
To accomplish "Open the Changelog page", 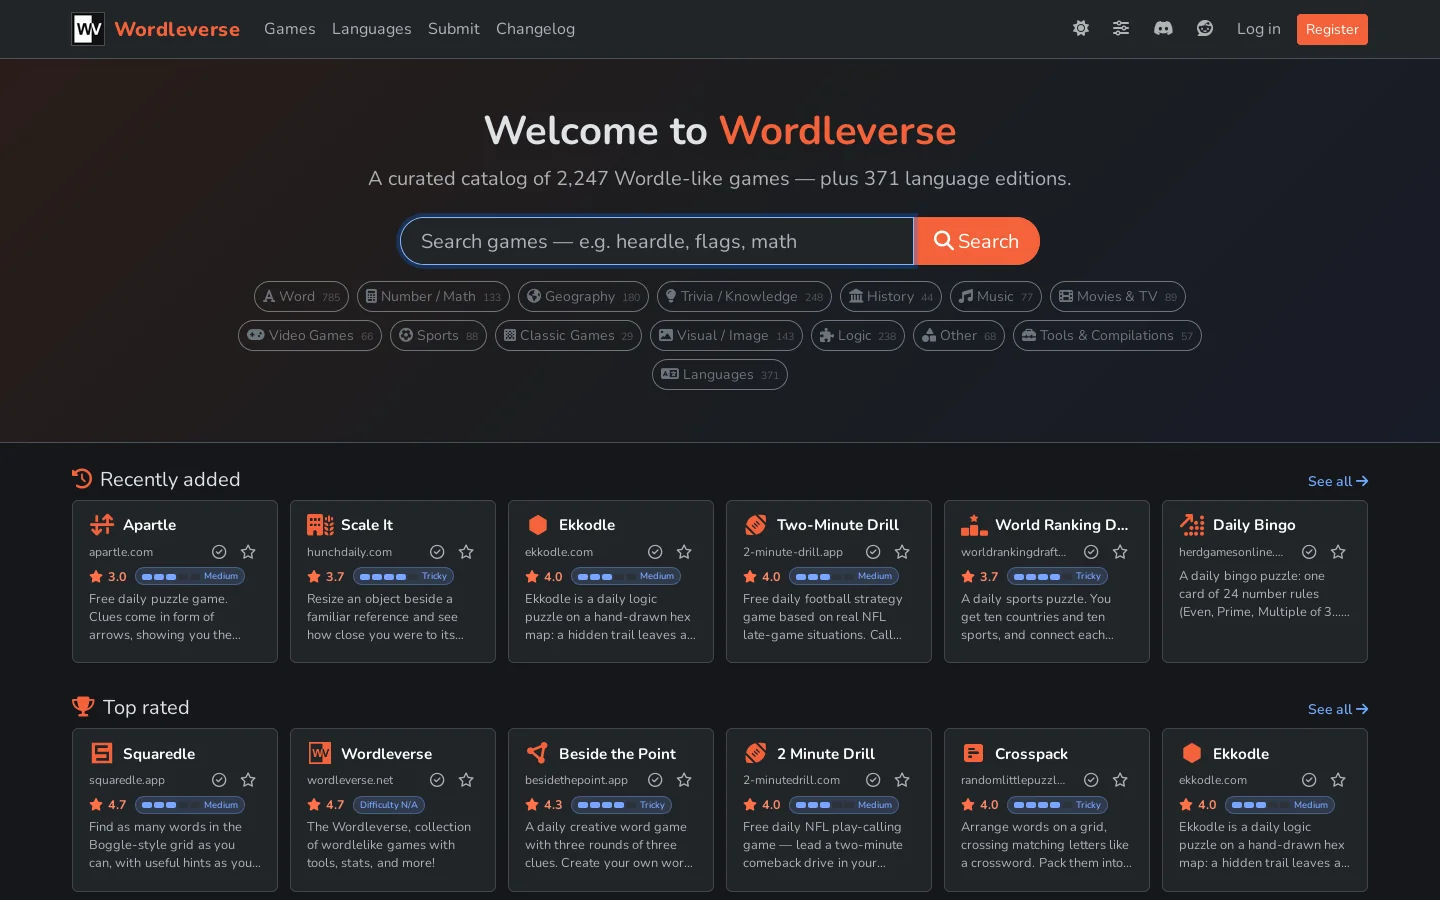I will pyautogui.click(x=535, y=29).
